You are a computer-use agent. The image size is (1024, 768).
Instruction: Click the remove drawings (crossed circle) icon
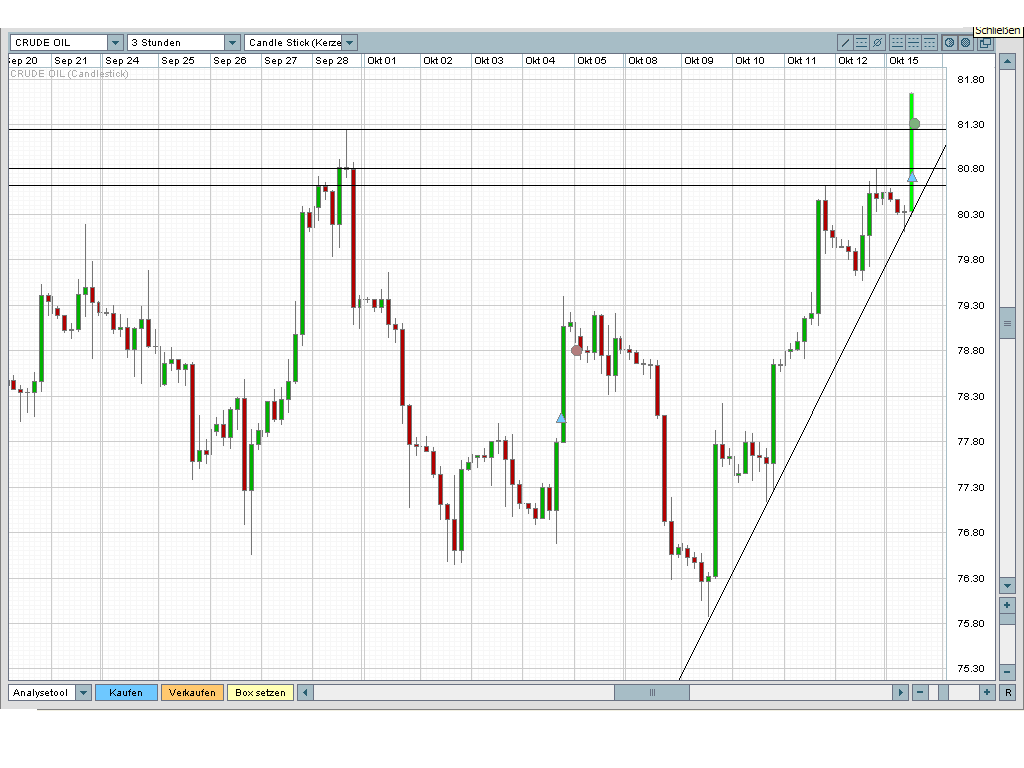click(878, 42)
